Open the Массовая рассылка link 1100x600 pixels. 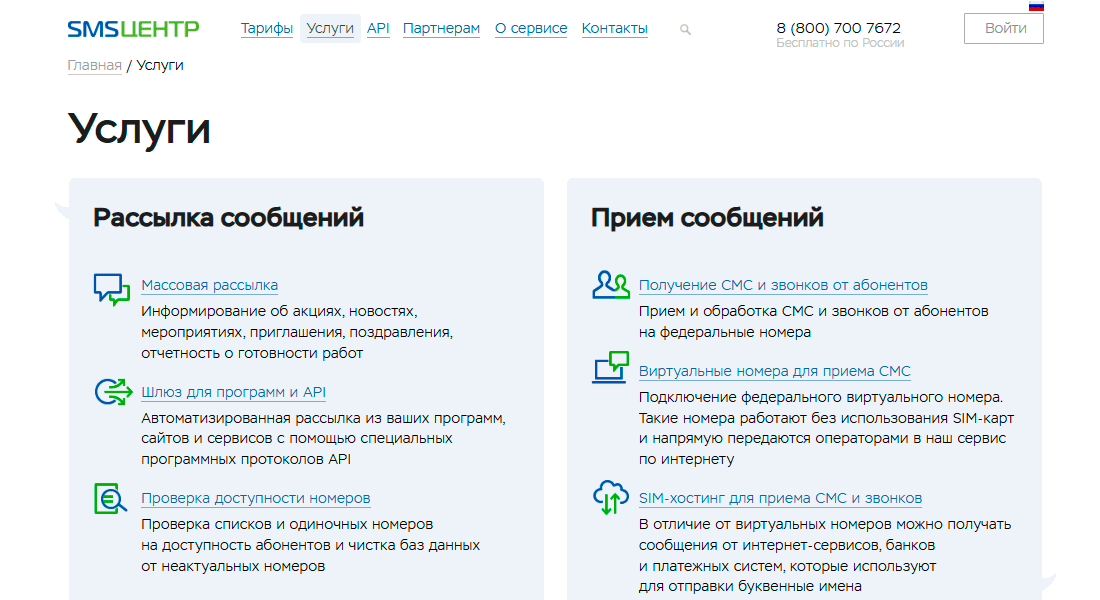(x=210, y=285)
